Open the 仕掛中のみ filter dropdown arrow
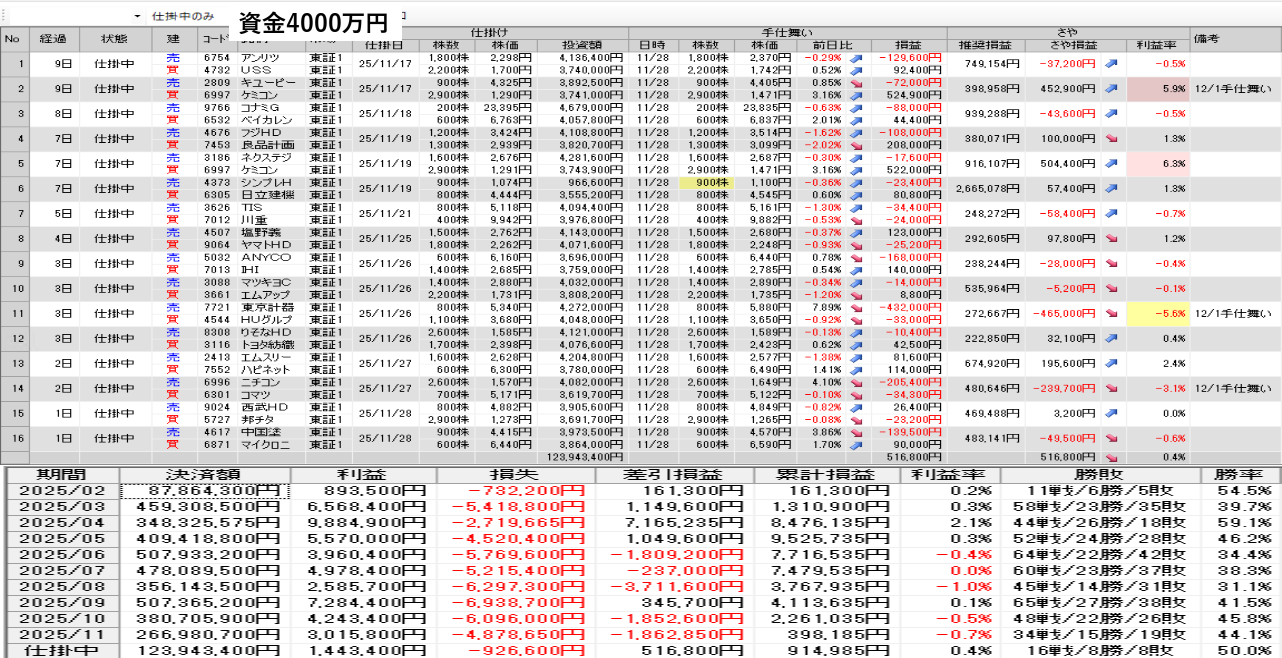 click(137, 17)
